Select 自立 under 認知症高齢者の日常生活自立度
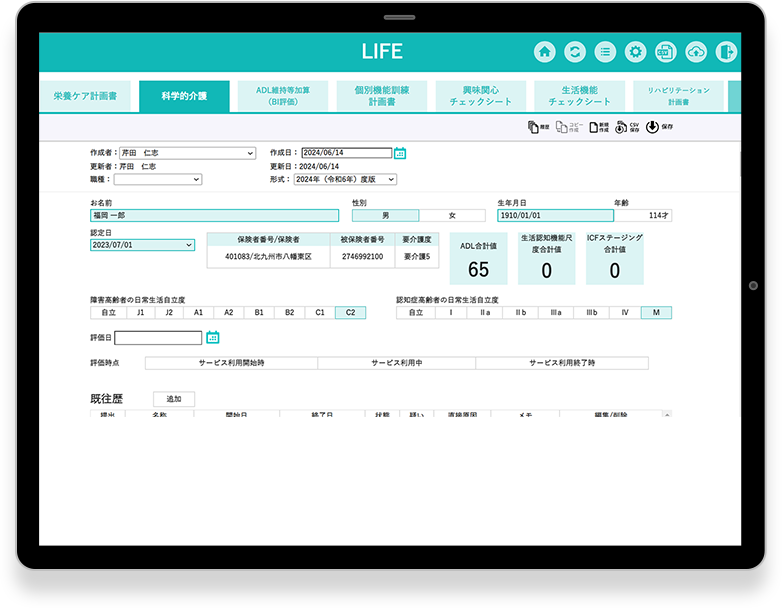 (x=416, y=313)
